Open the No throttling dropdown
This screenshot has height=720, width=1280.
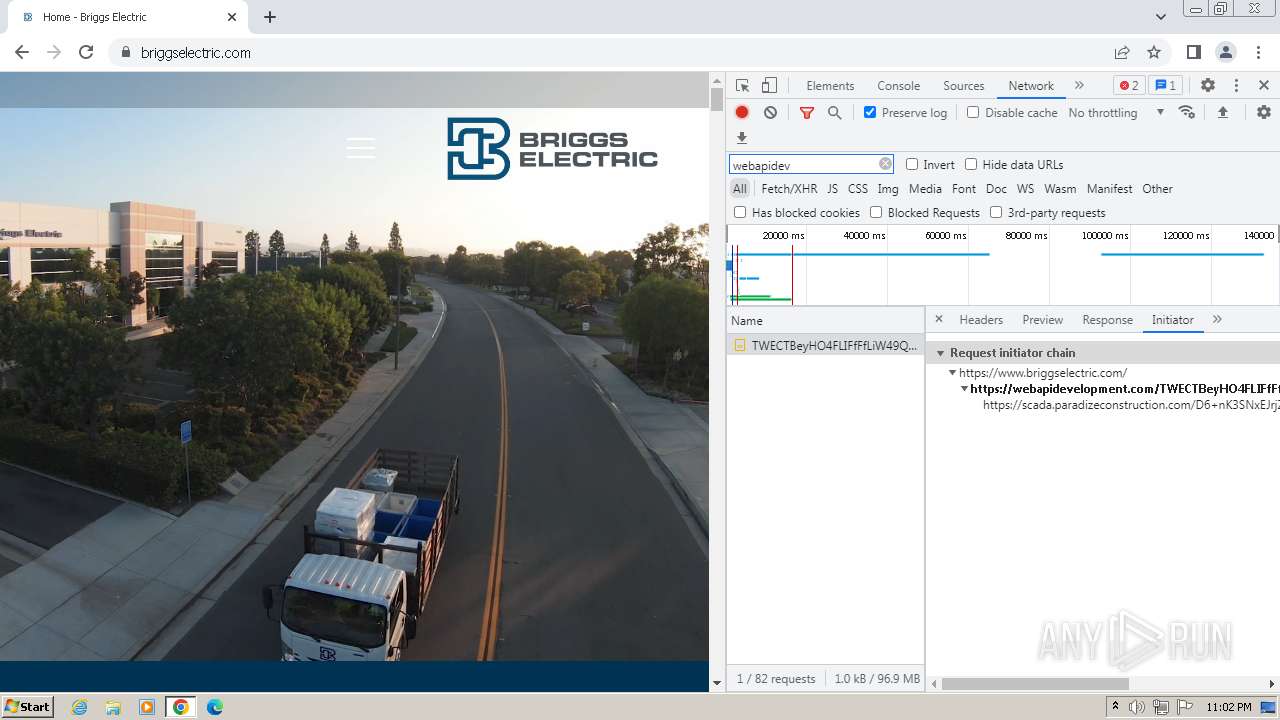(x=1116, y=113)
